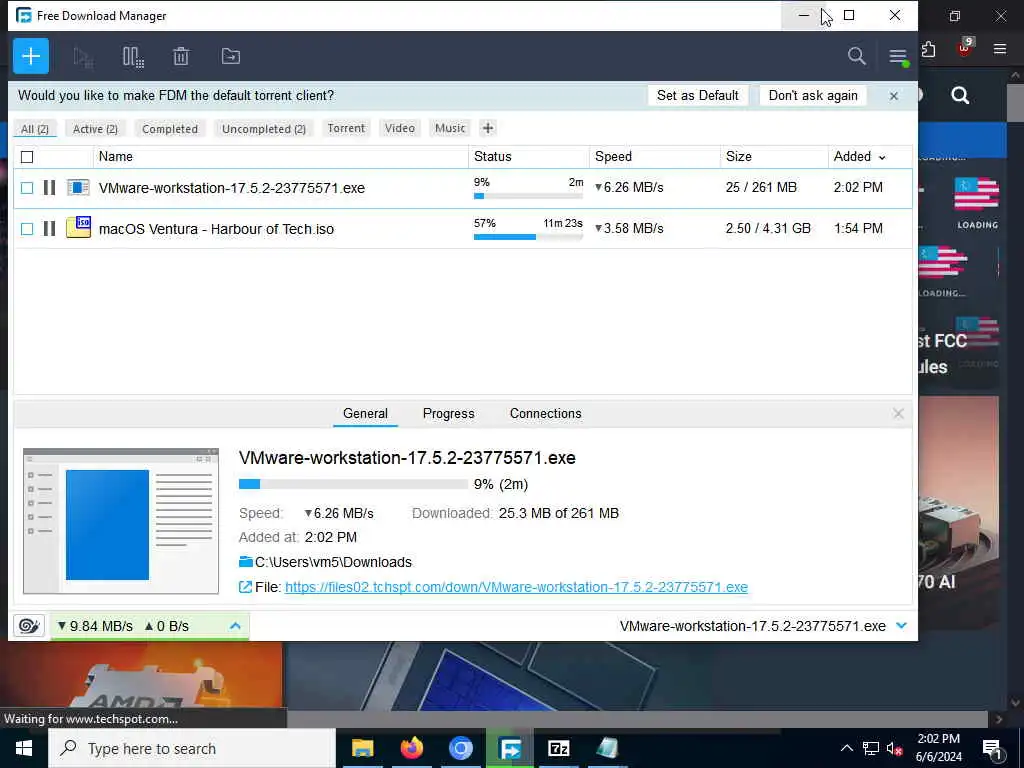Select the Video filter
The height and width of the screenshot is (768, 1024).
400,128
